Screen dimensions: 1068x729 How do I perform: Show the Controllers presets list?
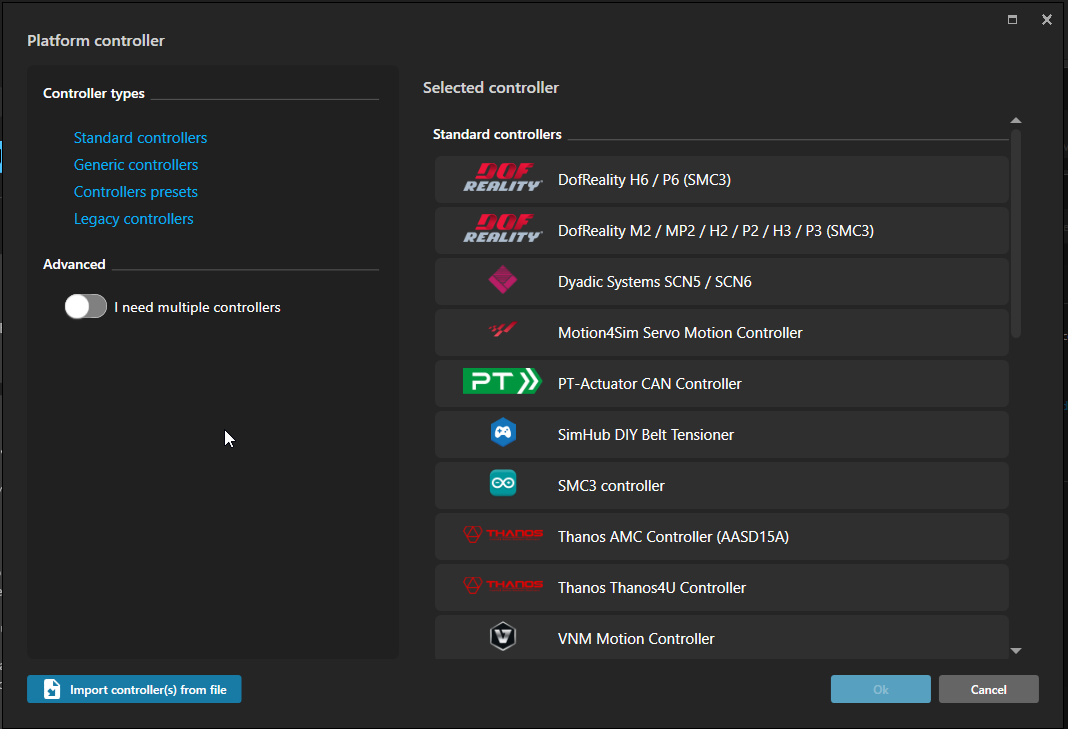click(136, 192)
